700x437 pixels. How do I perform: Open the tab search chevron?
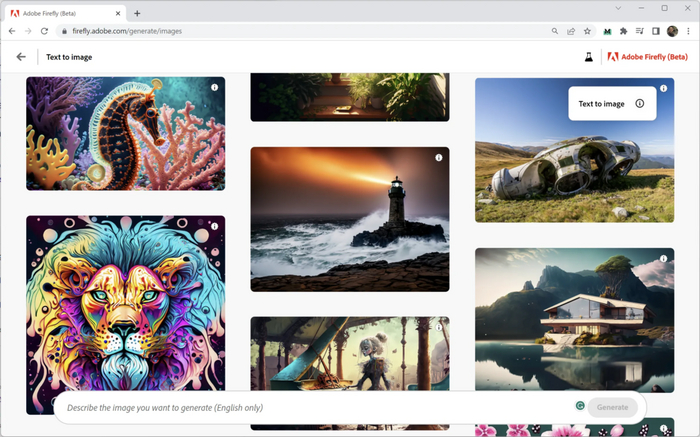click(618, 8)
